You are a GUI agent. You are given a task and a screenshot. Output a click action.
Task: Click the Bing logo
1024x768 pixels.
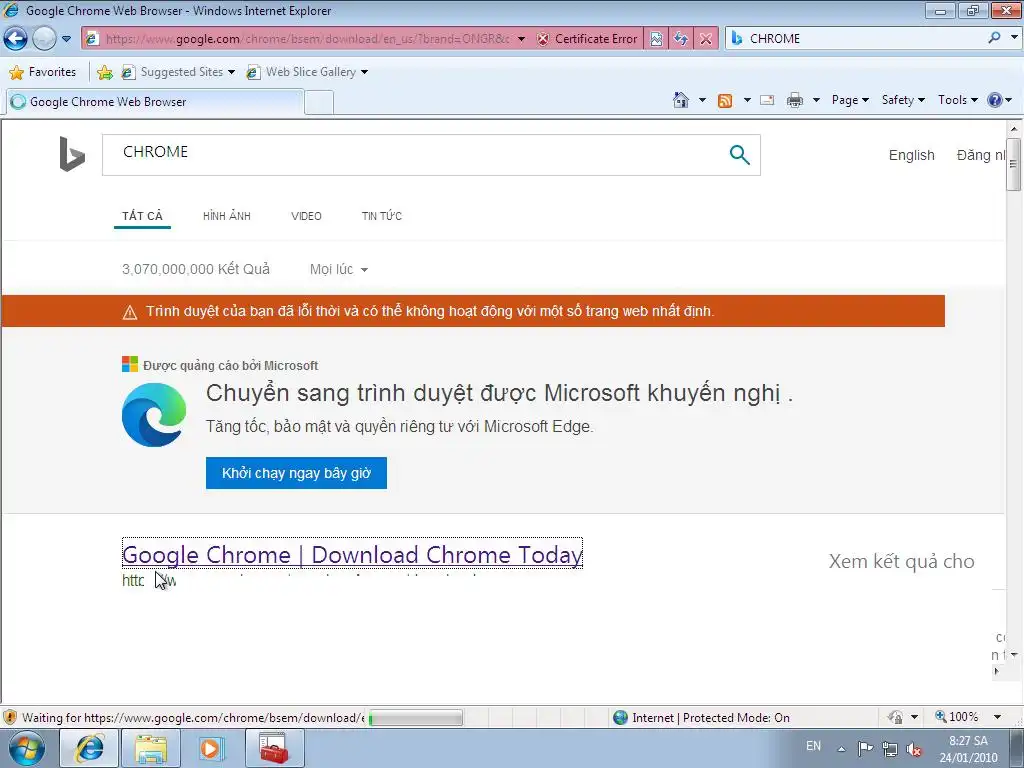(x=72, y=154)
